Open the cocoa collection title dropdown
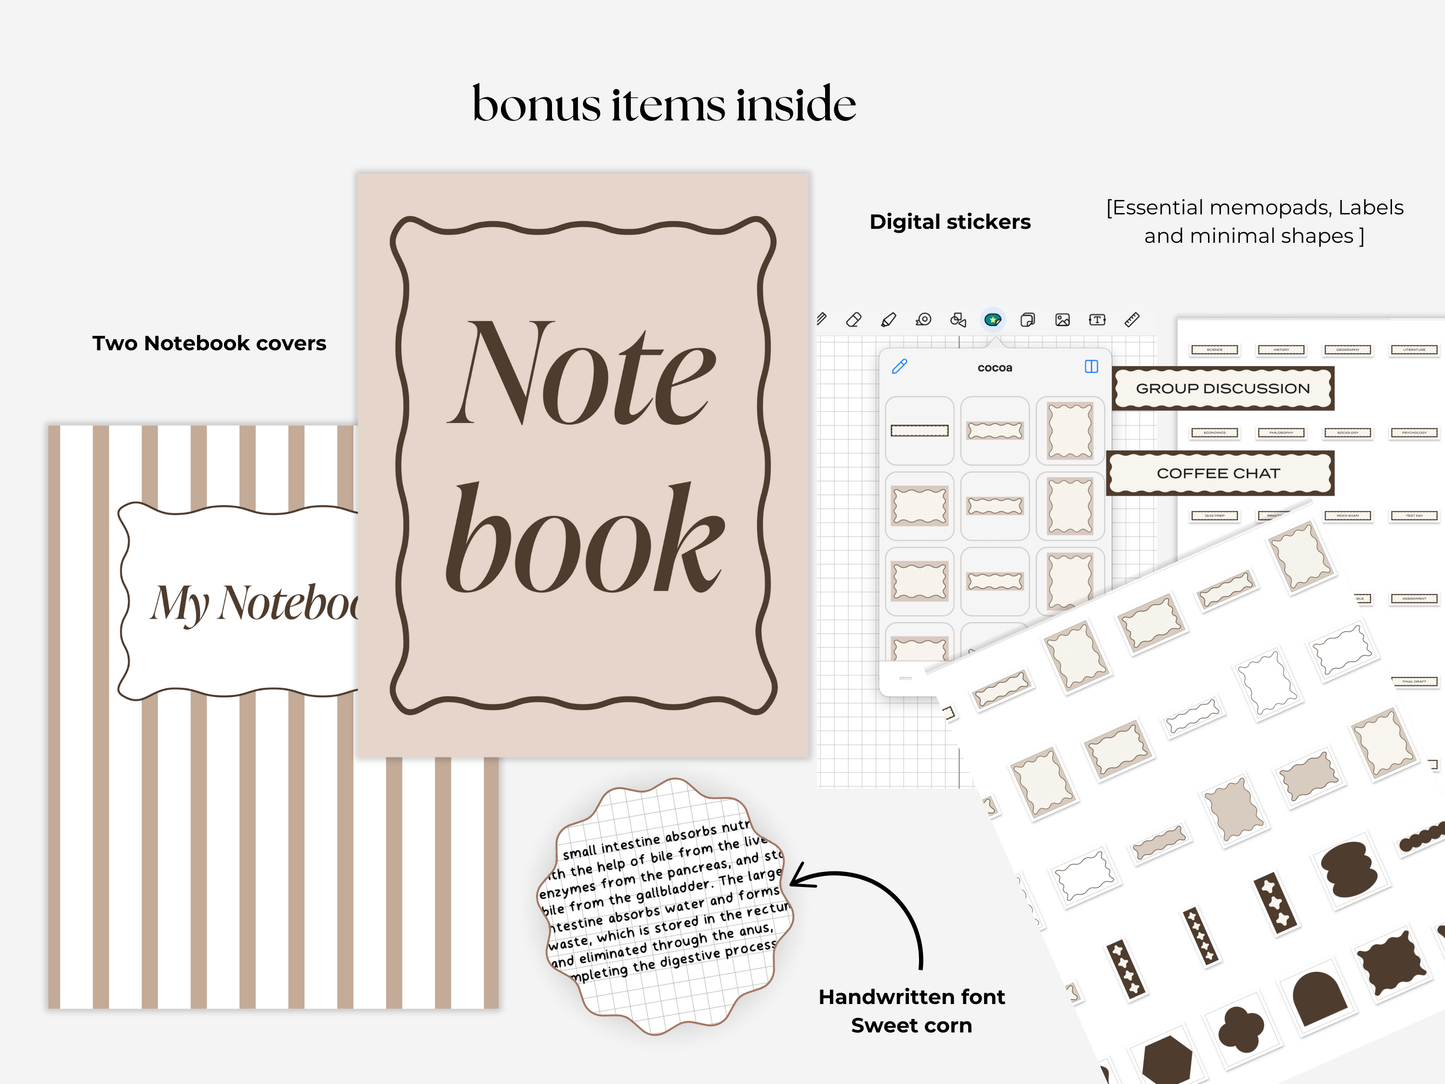The image size is (1445, 1084). click(994, 367)
